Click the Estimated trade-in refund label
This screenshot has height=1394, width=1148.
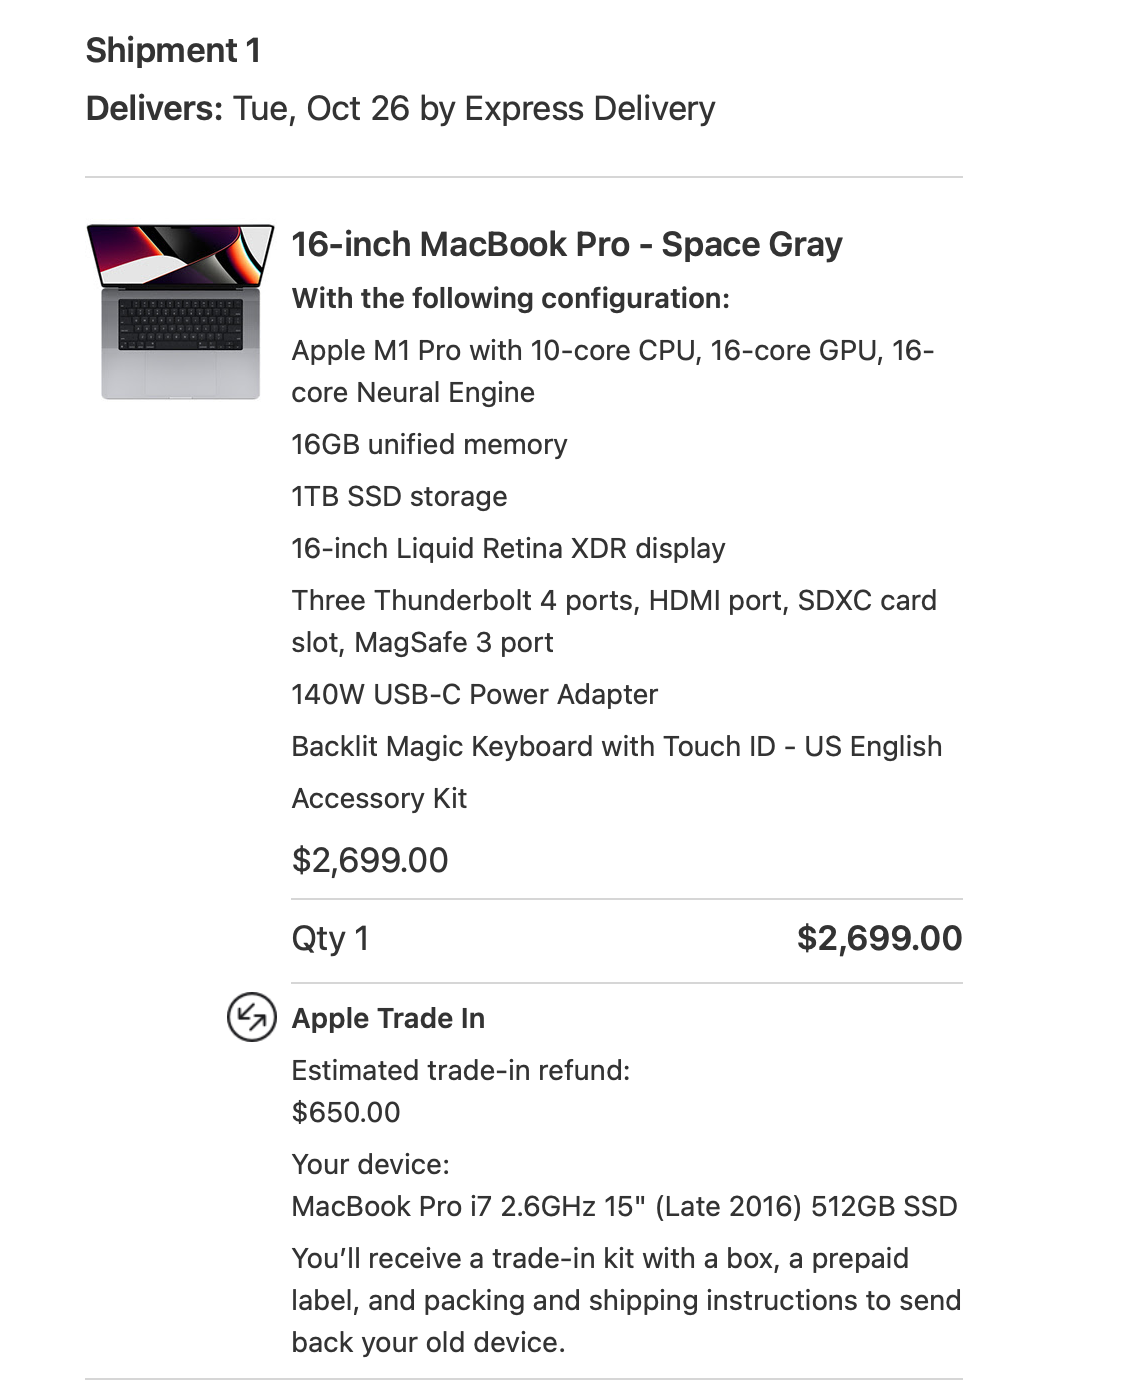461,1070
